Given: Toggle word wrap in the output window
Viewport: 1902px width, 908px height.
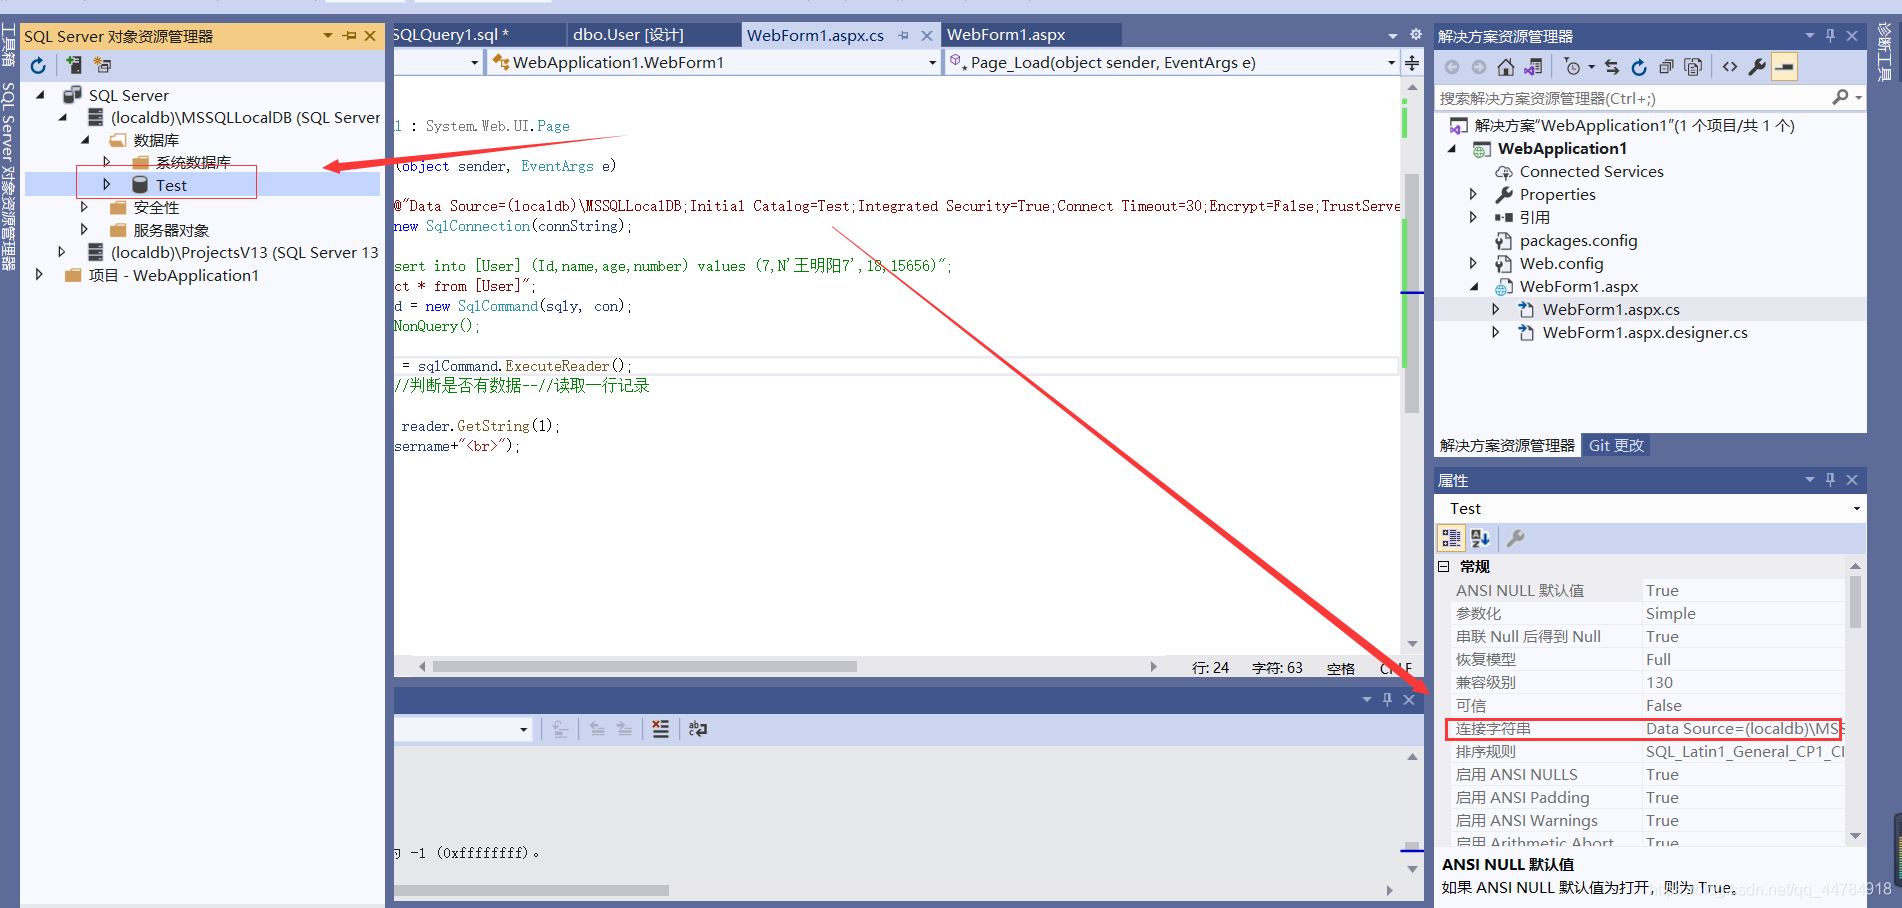Looking at the screenshot, I should coord(698,729).
